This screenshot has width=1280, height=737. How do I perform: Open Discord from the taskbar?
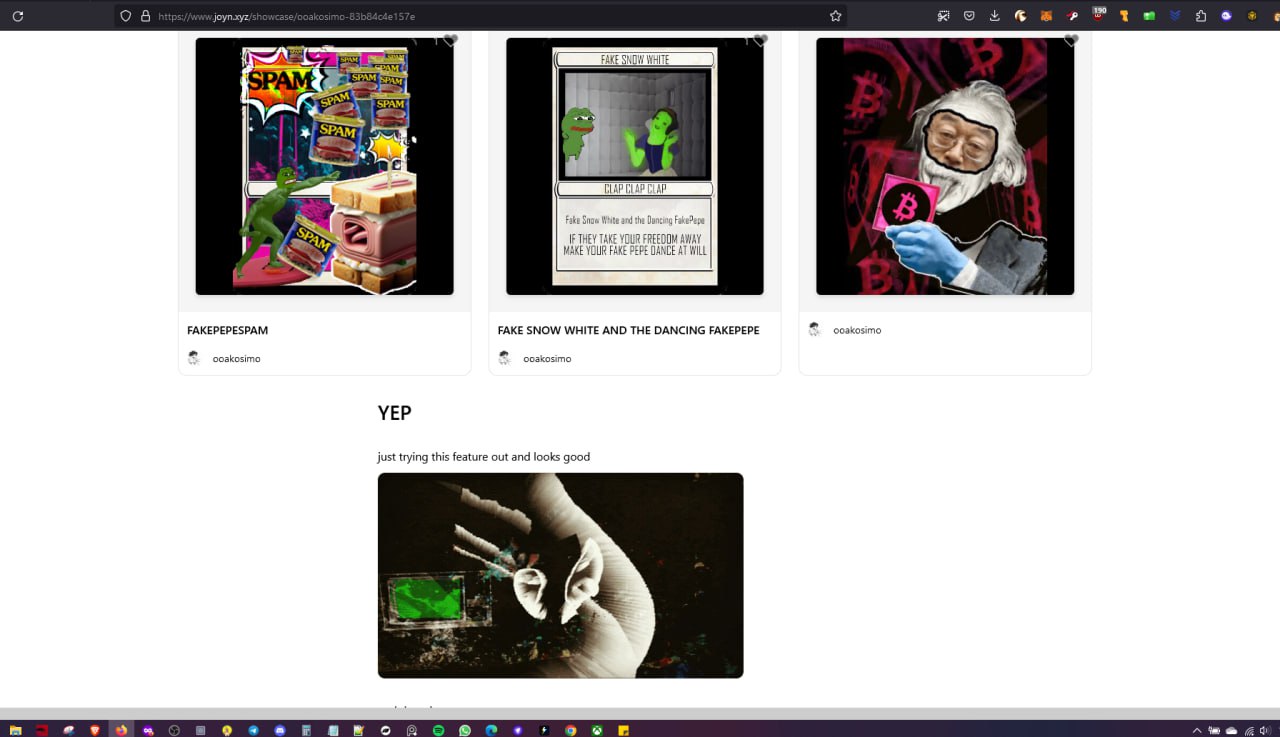[x=279, y=730]
